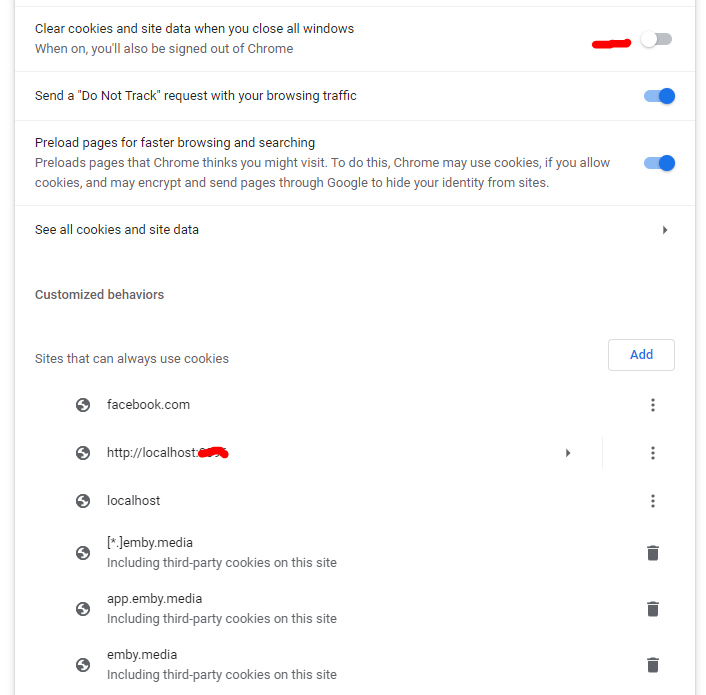Enable clear cookies when closing all windows

657,39
